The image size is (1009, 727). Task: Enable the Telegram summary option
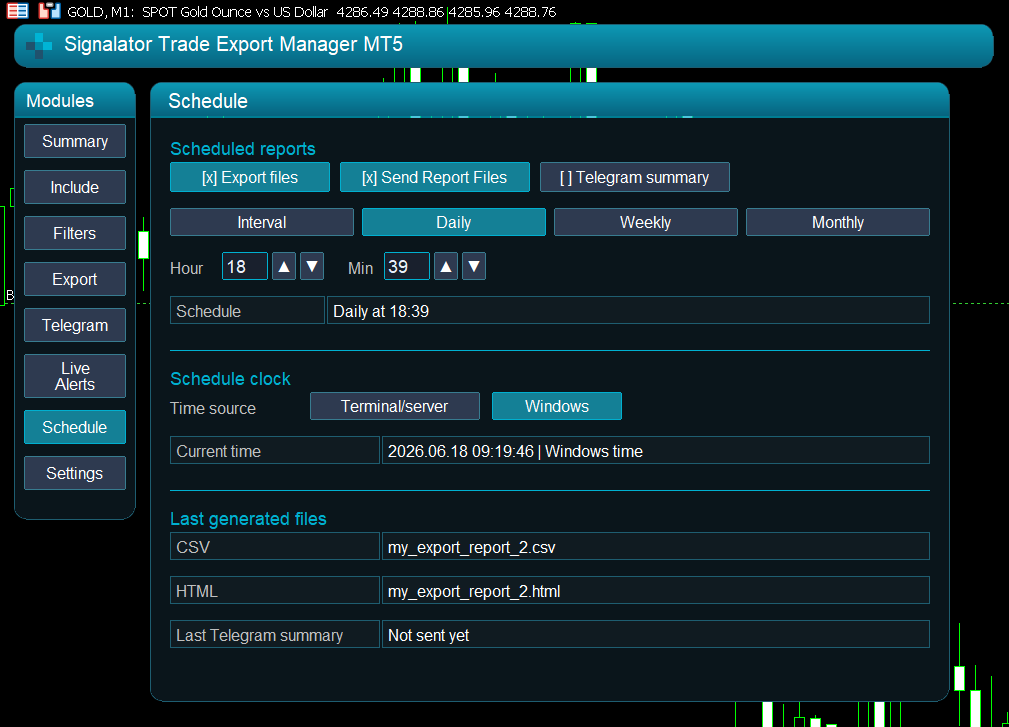(x=634, y=177)
